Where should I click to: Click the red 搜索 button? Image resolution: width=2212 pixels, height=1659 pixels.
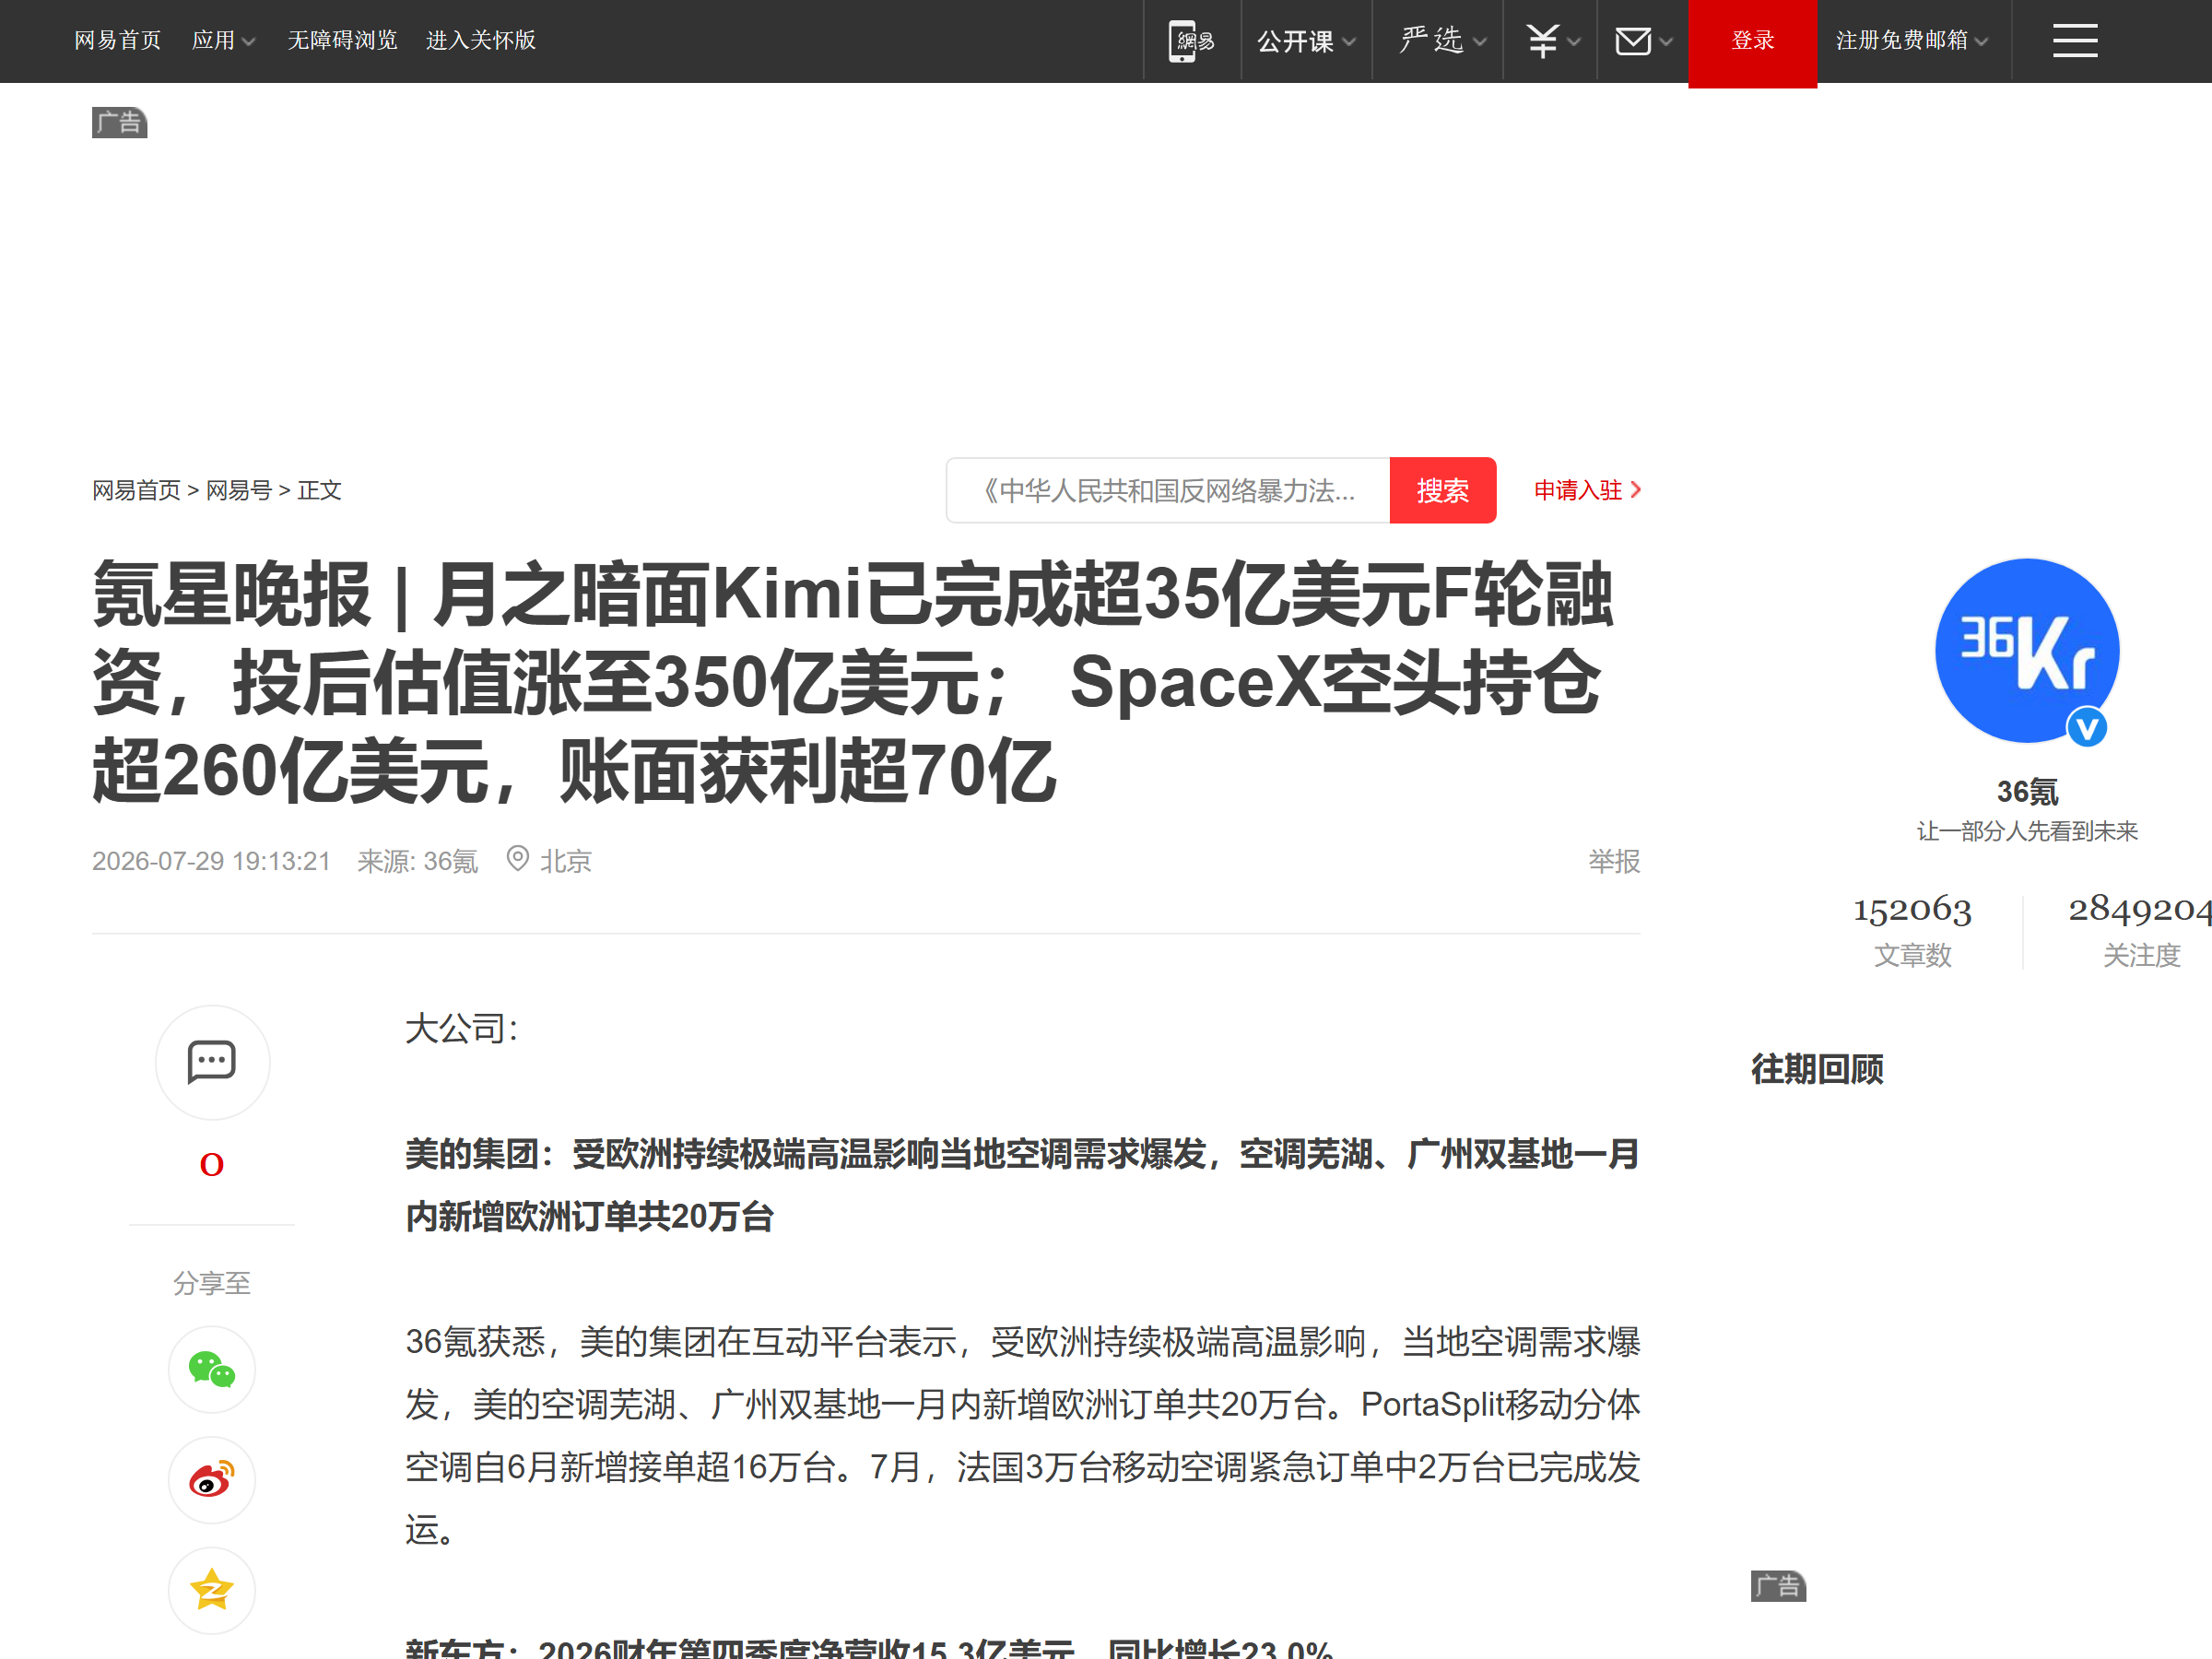pyautogui.click(x=1442, y=490)
